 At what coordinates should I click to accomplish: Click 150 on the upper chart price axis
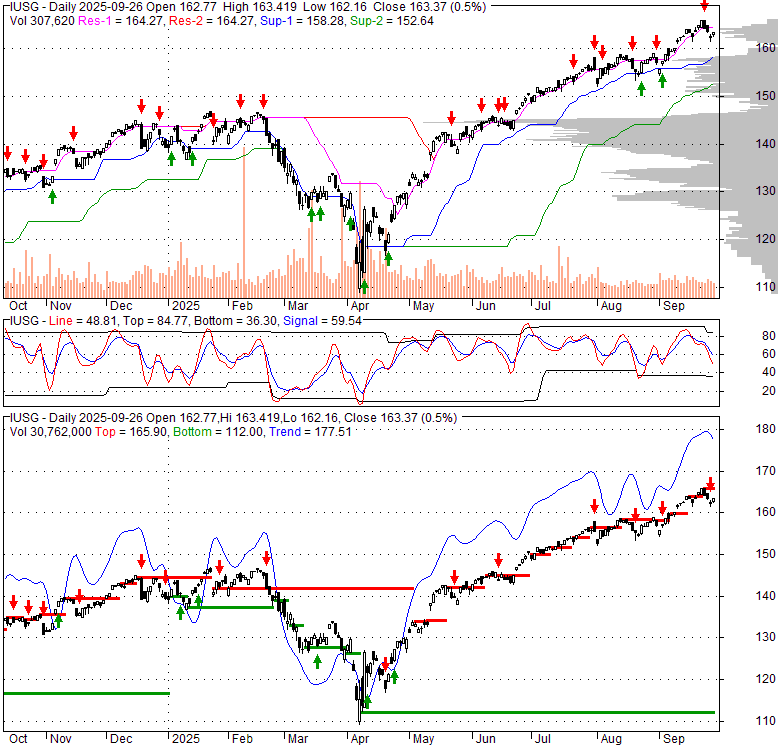pos(765,95)
